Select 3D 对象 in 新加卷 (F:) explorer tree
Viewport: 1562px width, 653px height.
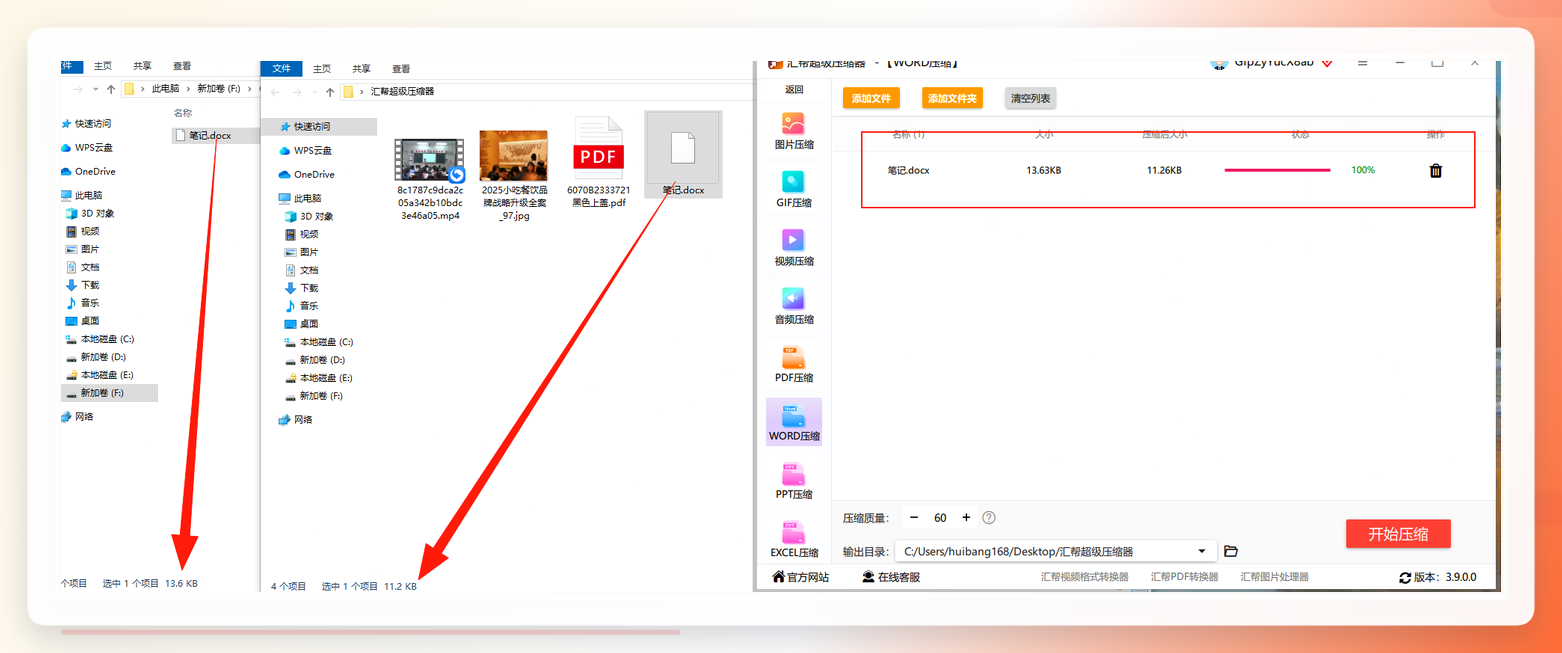89,213
